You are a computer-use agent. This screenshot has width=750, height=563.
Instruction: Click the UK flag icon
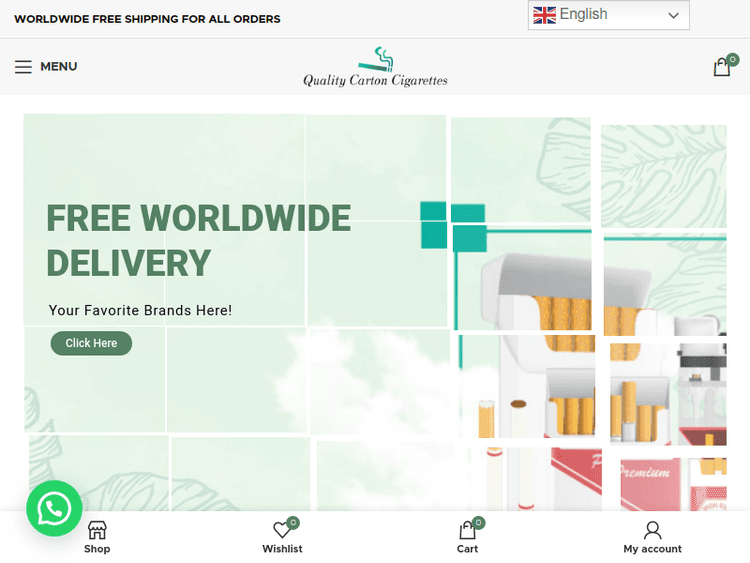[x=544, y=15]
